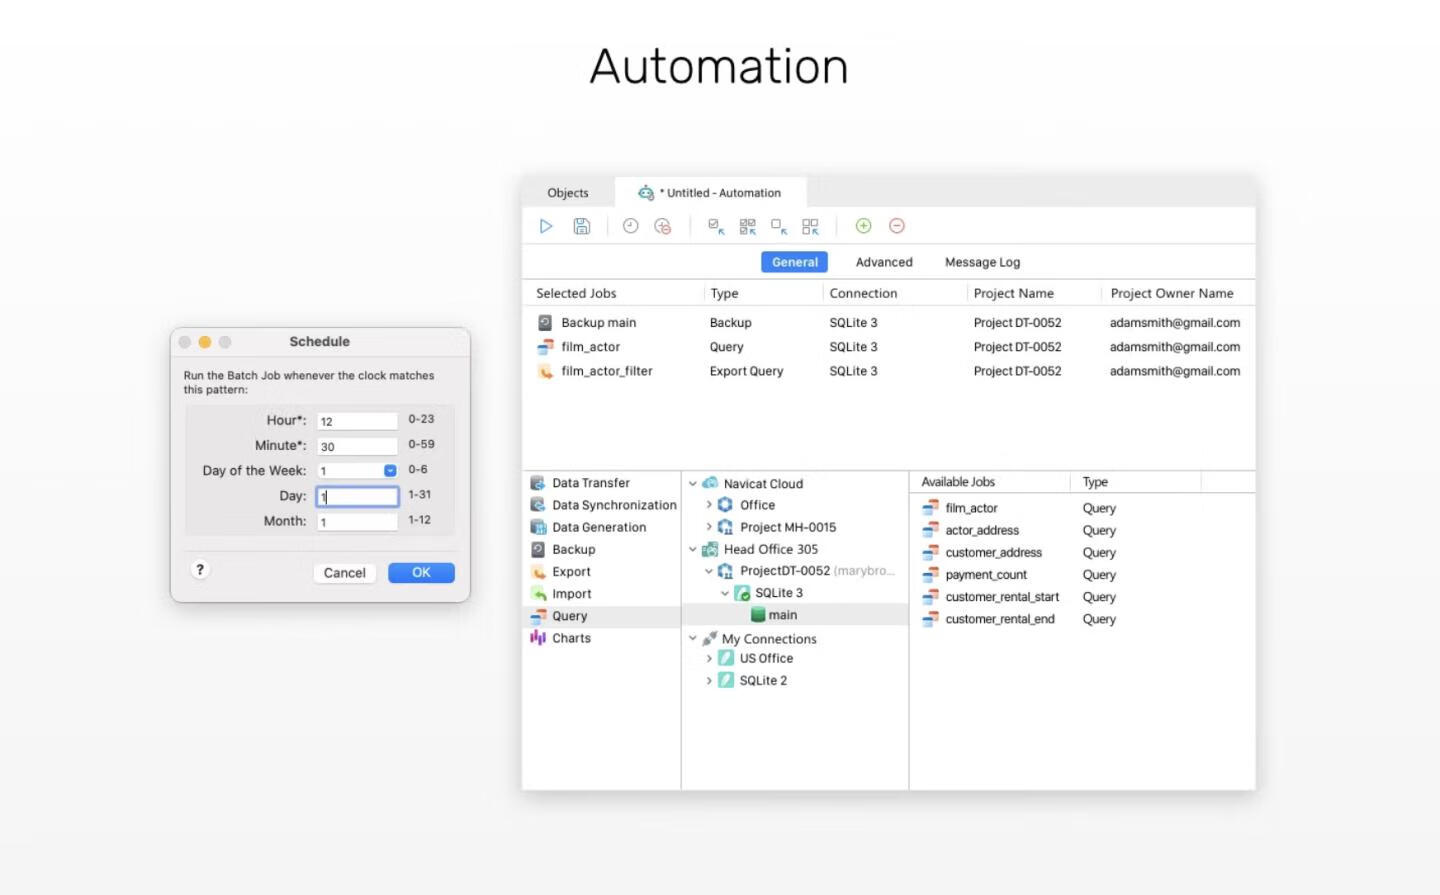Select the Export job type
The height and width of the screenshot is (895, 1440).
coord(601,572)
